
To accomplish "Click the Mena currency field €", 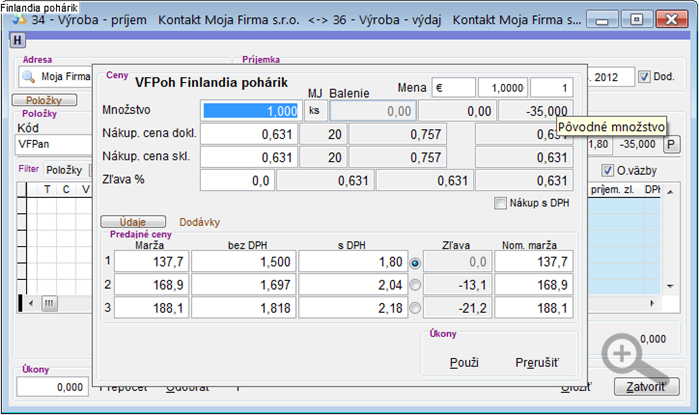I will (453, 88).
